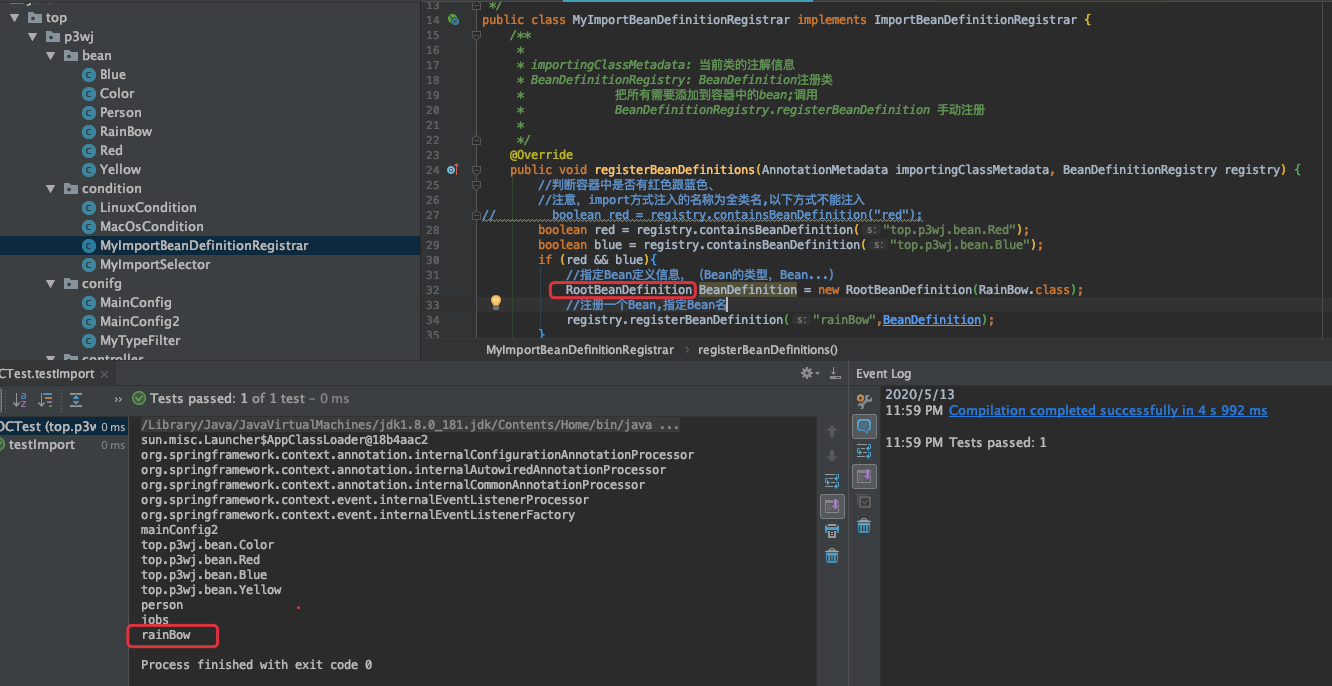Screen dimensions: 1332x686
Task: Click the MainConfig class icon
Action: pos(89,302)
